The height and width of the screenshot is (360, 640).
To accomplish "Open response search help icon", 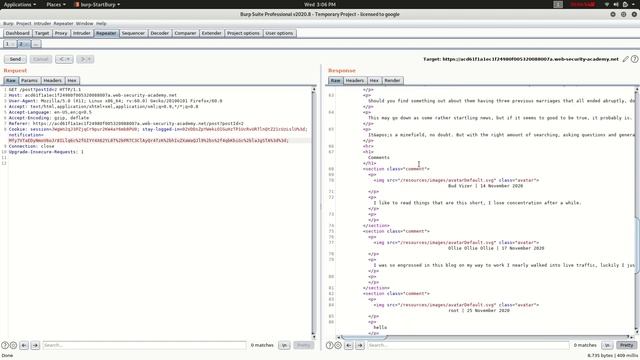I will click(x=329, y=345).
